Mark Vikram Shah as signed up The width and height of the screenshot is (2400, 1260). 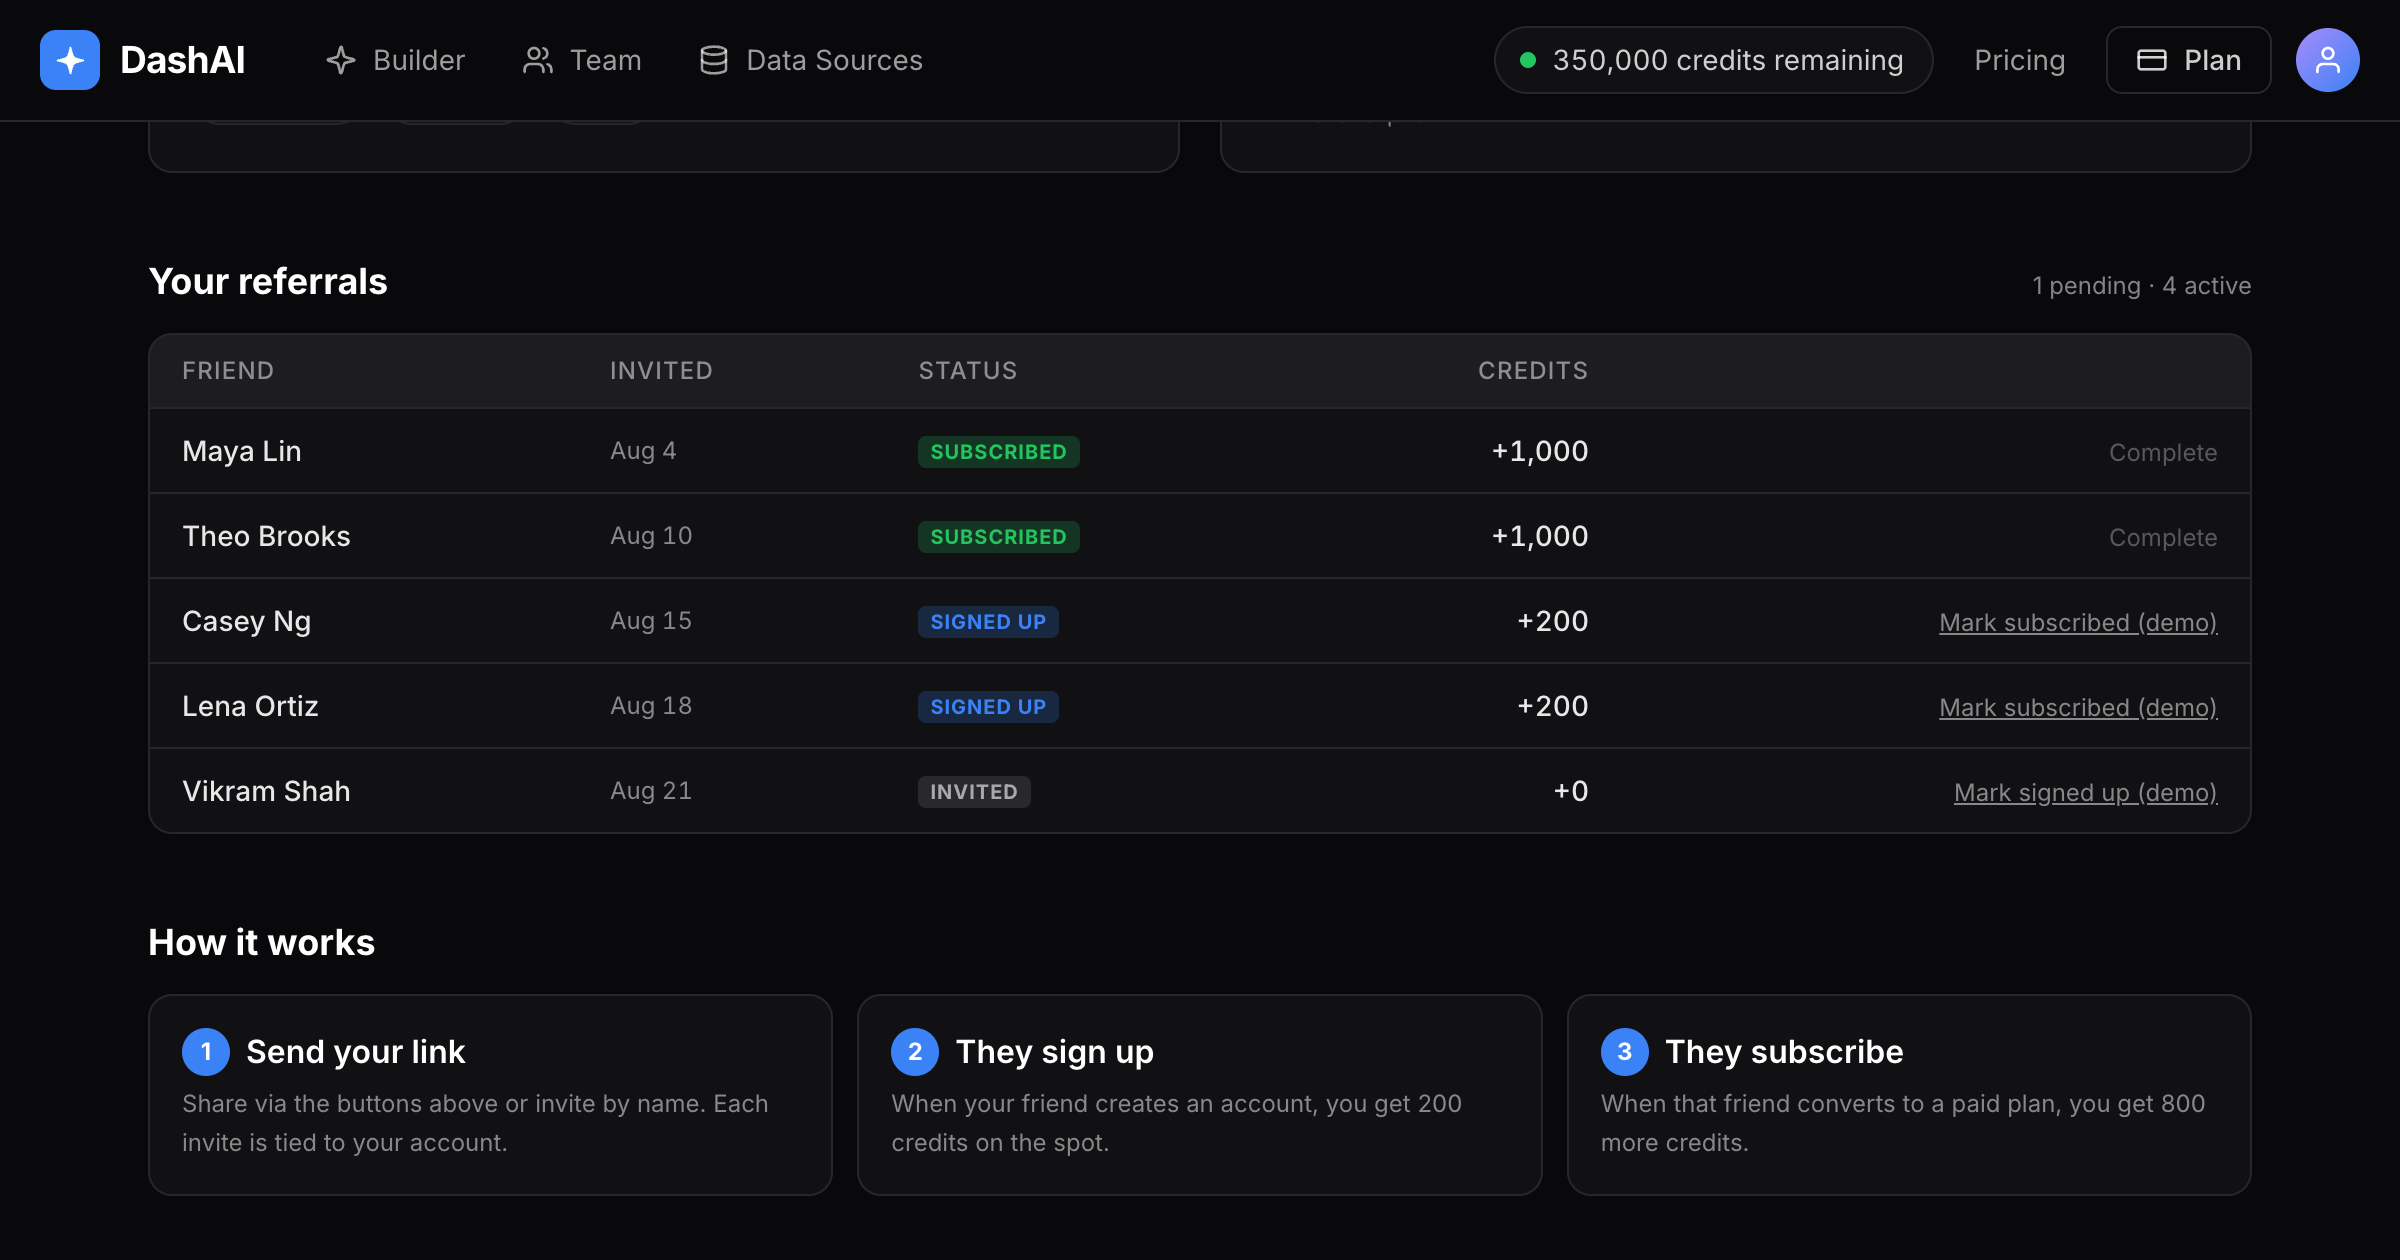(x=2085, y=792)
